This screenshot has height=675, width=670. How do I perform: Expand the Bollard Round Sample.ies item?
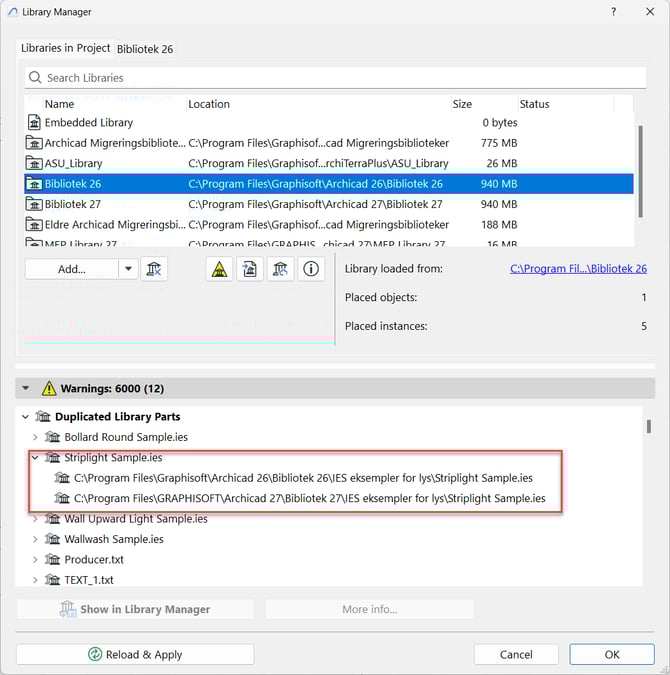pyautogui.click(x=35, y=437)
